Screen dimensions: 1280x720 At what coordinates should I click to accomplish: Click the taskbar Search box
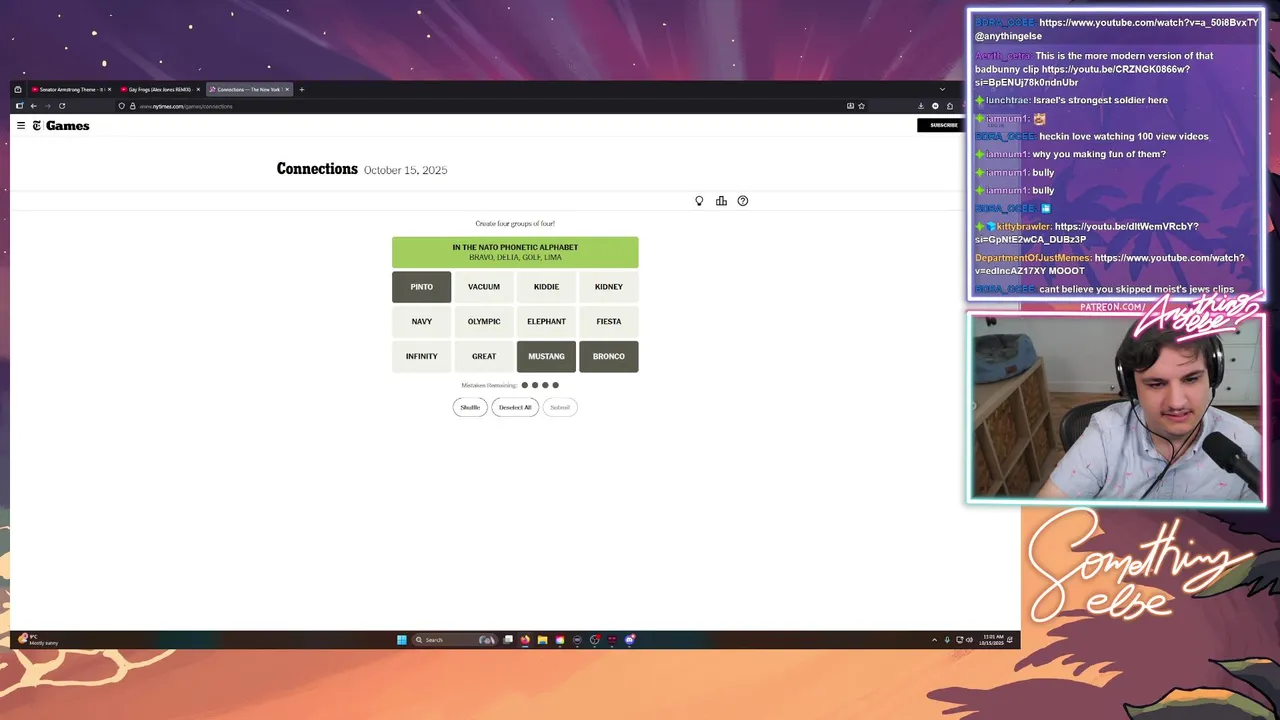coord(455,640)
